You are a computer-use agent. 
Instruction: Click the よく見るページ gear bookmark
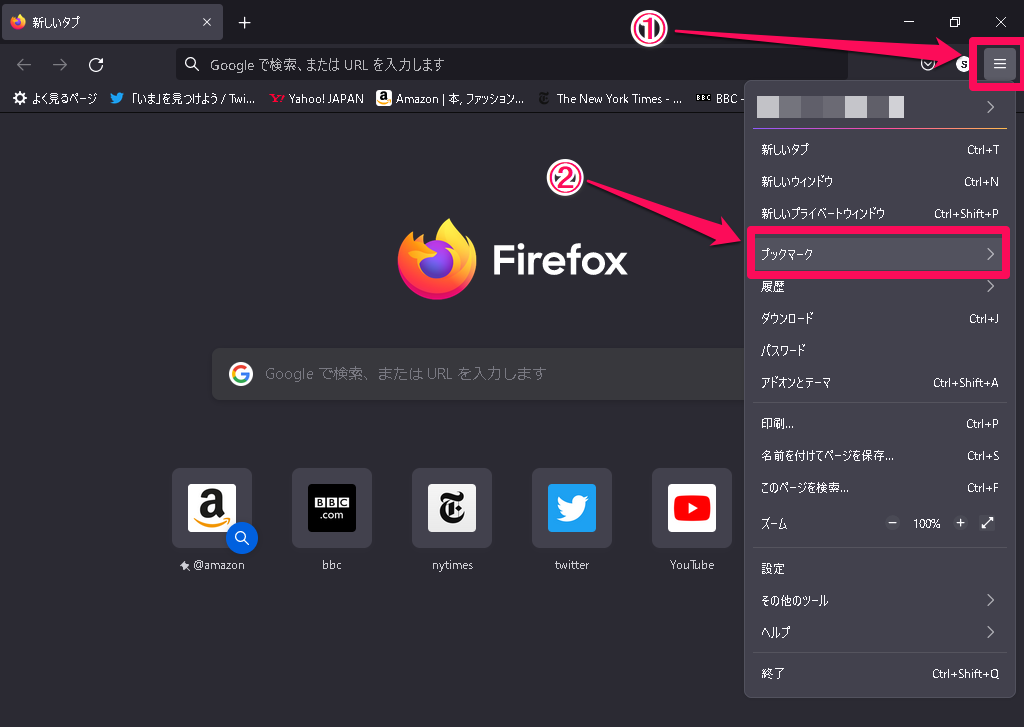point(56,99)
